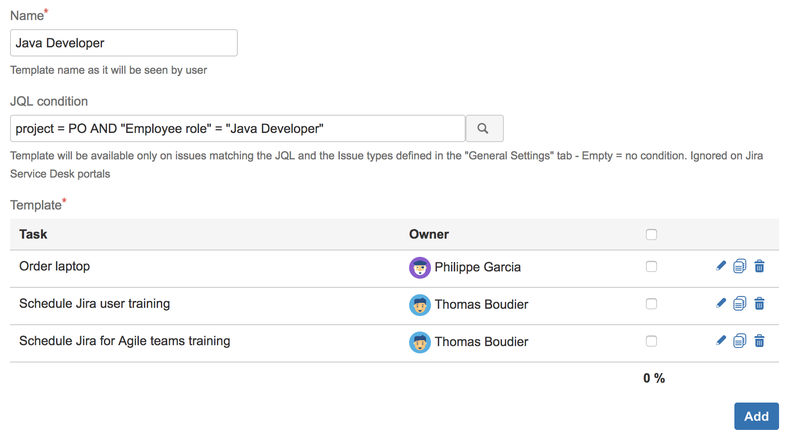800x439 pixels.
Task: Duplicate the Schedule Jira user training task
Action: [x=740, y=303]
